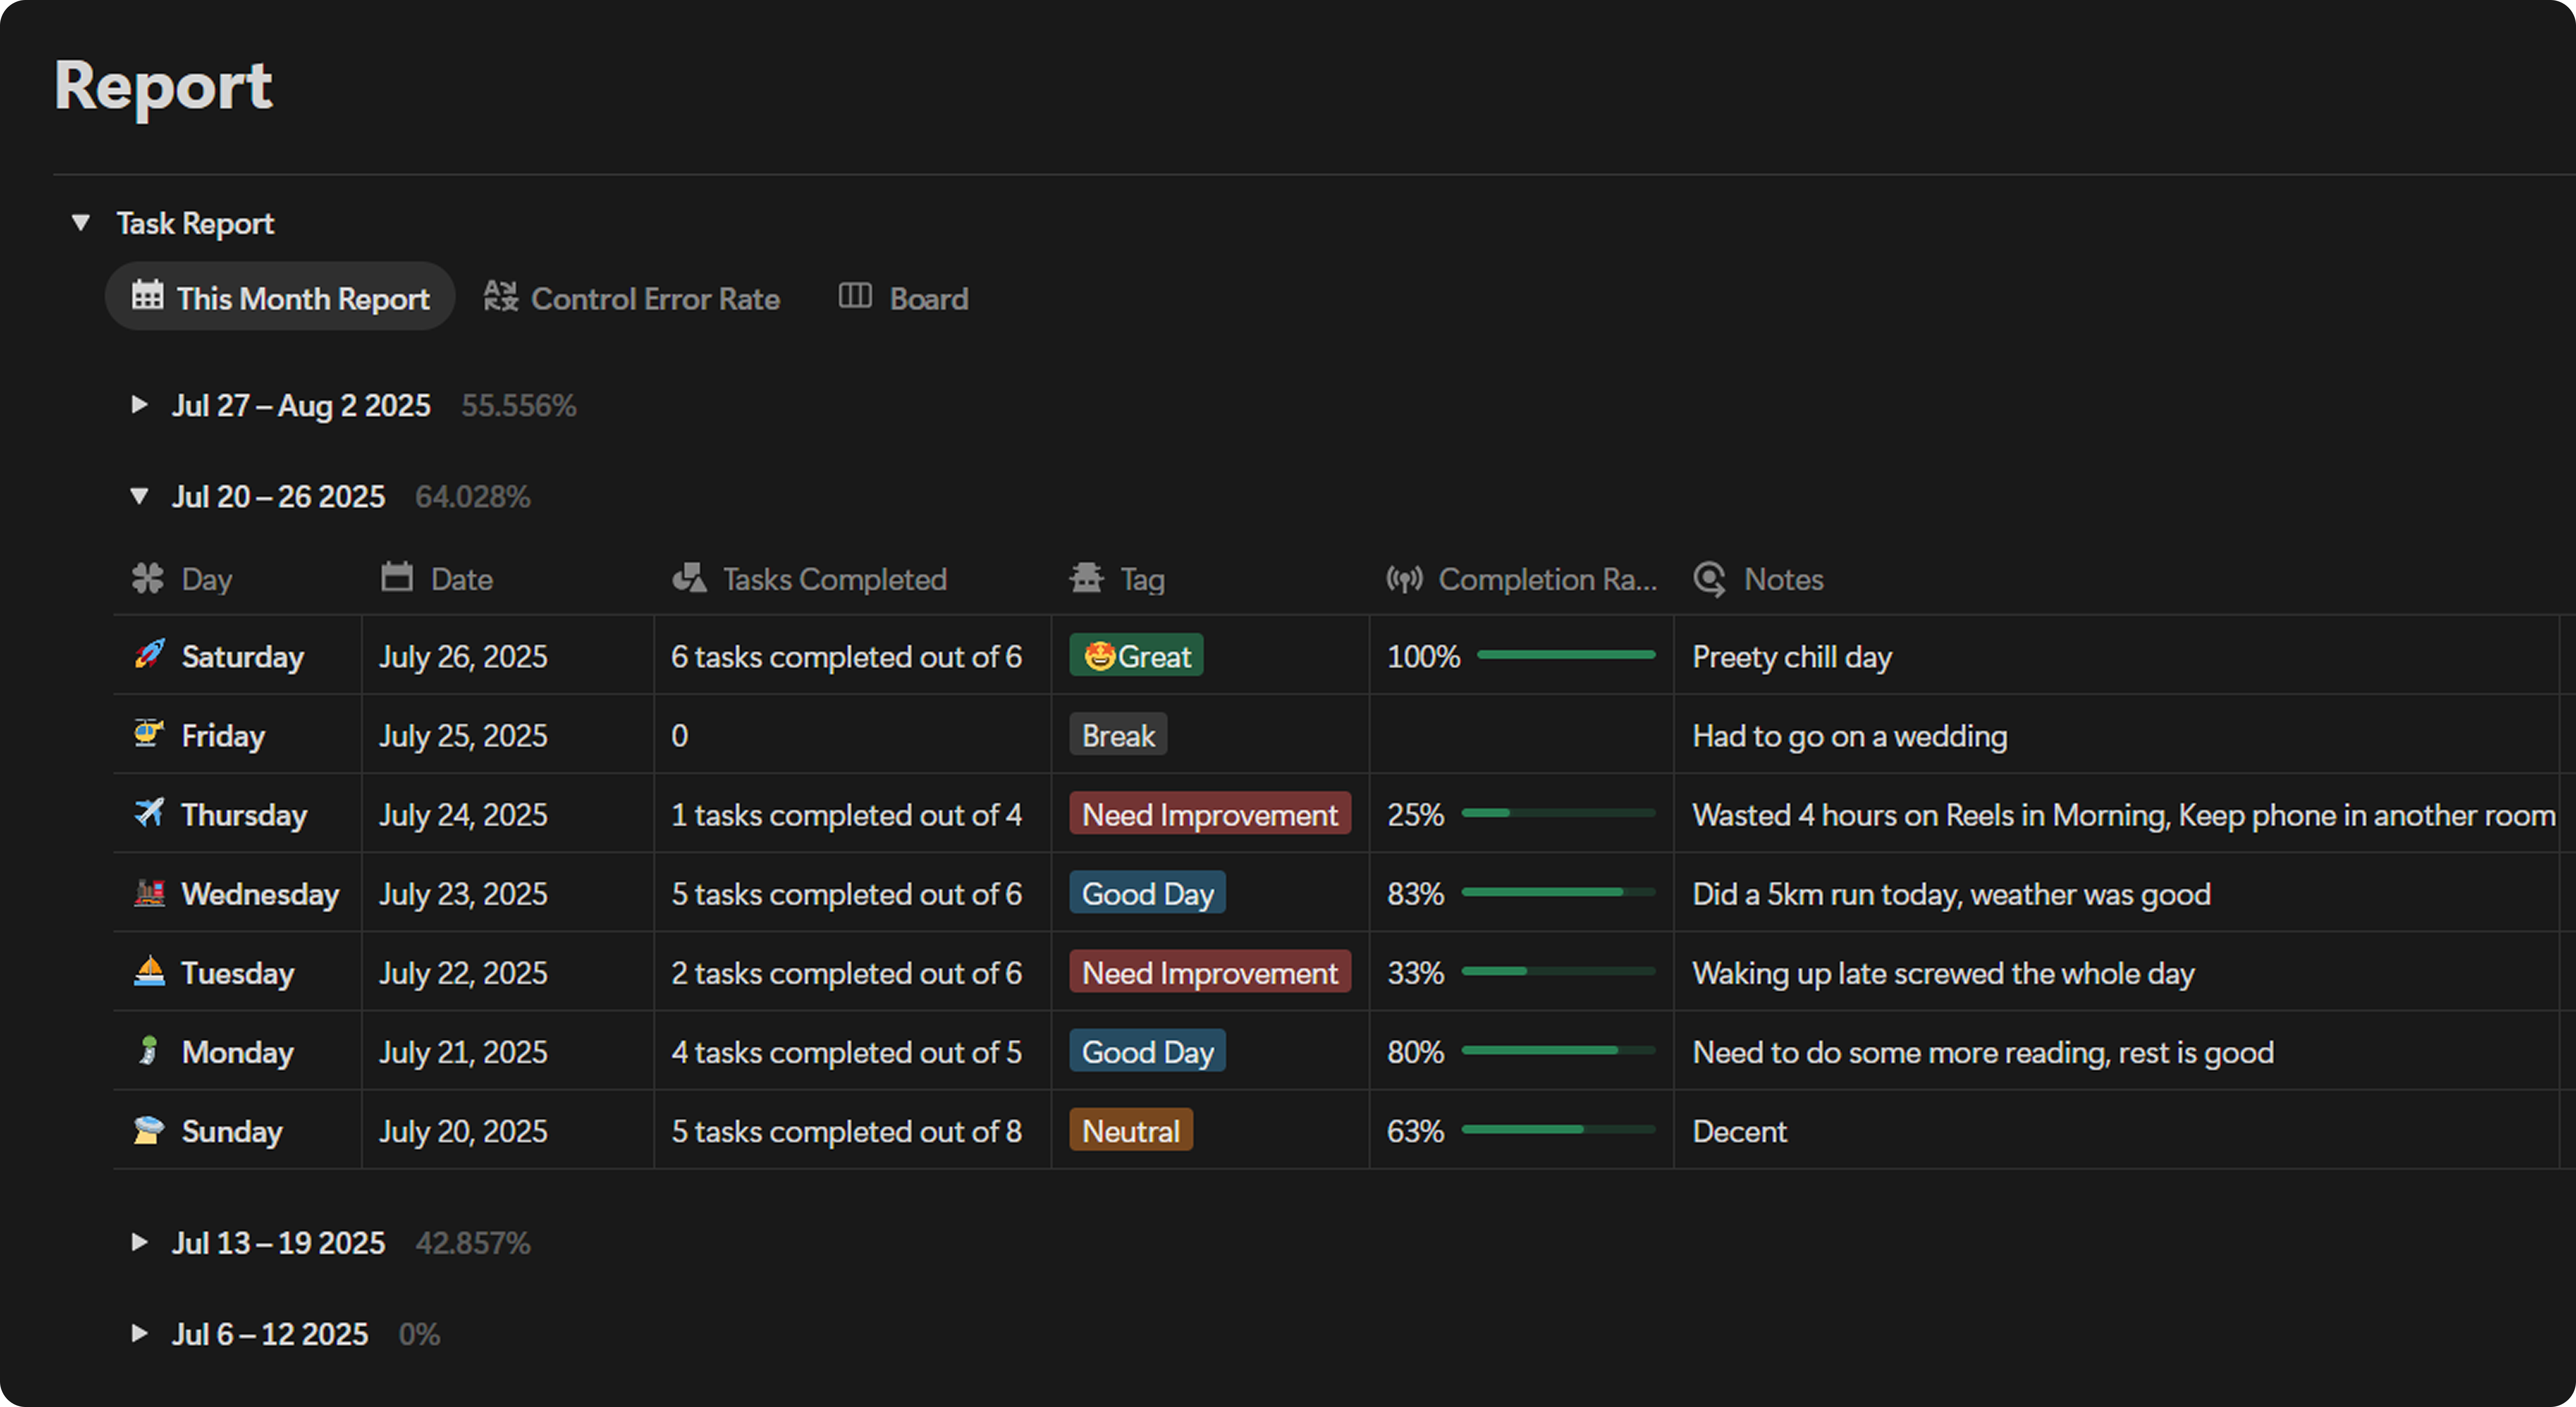
Task: Click Need Improvement tag on Tuesday
Action: pyautogui.click(x=1210, y=972)
